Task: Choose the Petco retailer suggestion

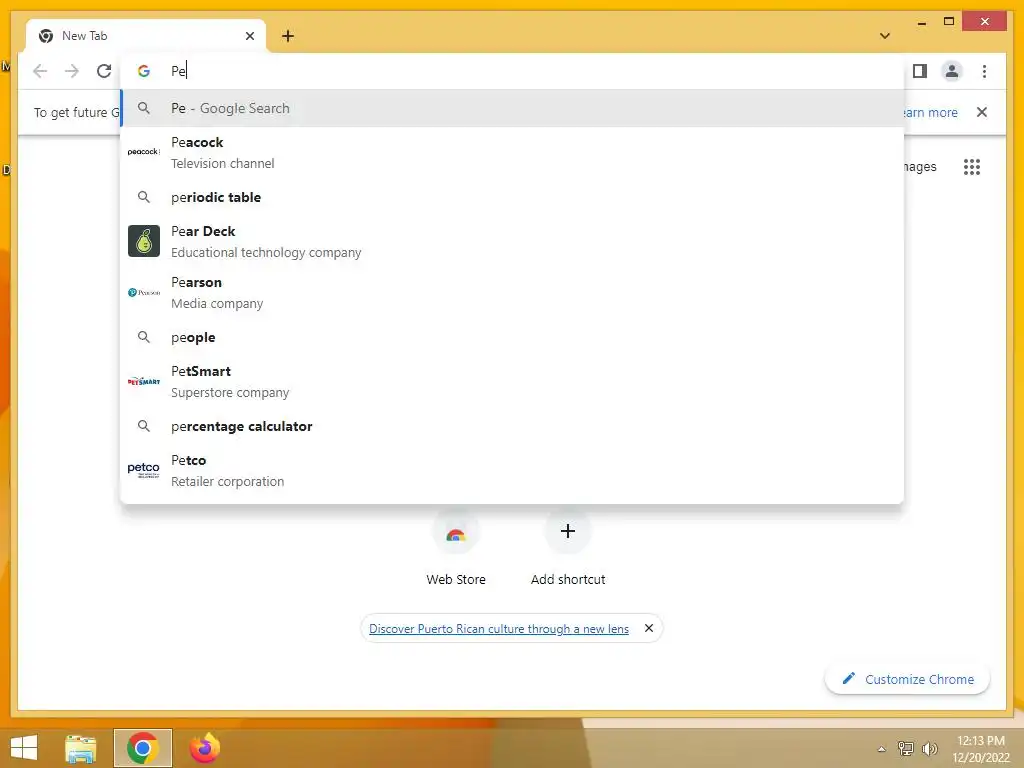Action: tap(512, 470)
